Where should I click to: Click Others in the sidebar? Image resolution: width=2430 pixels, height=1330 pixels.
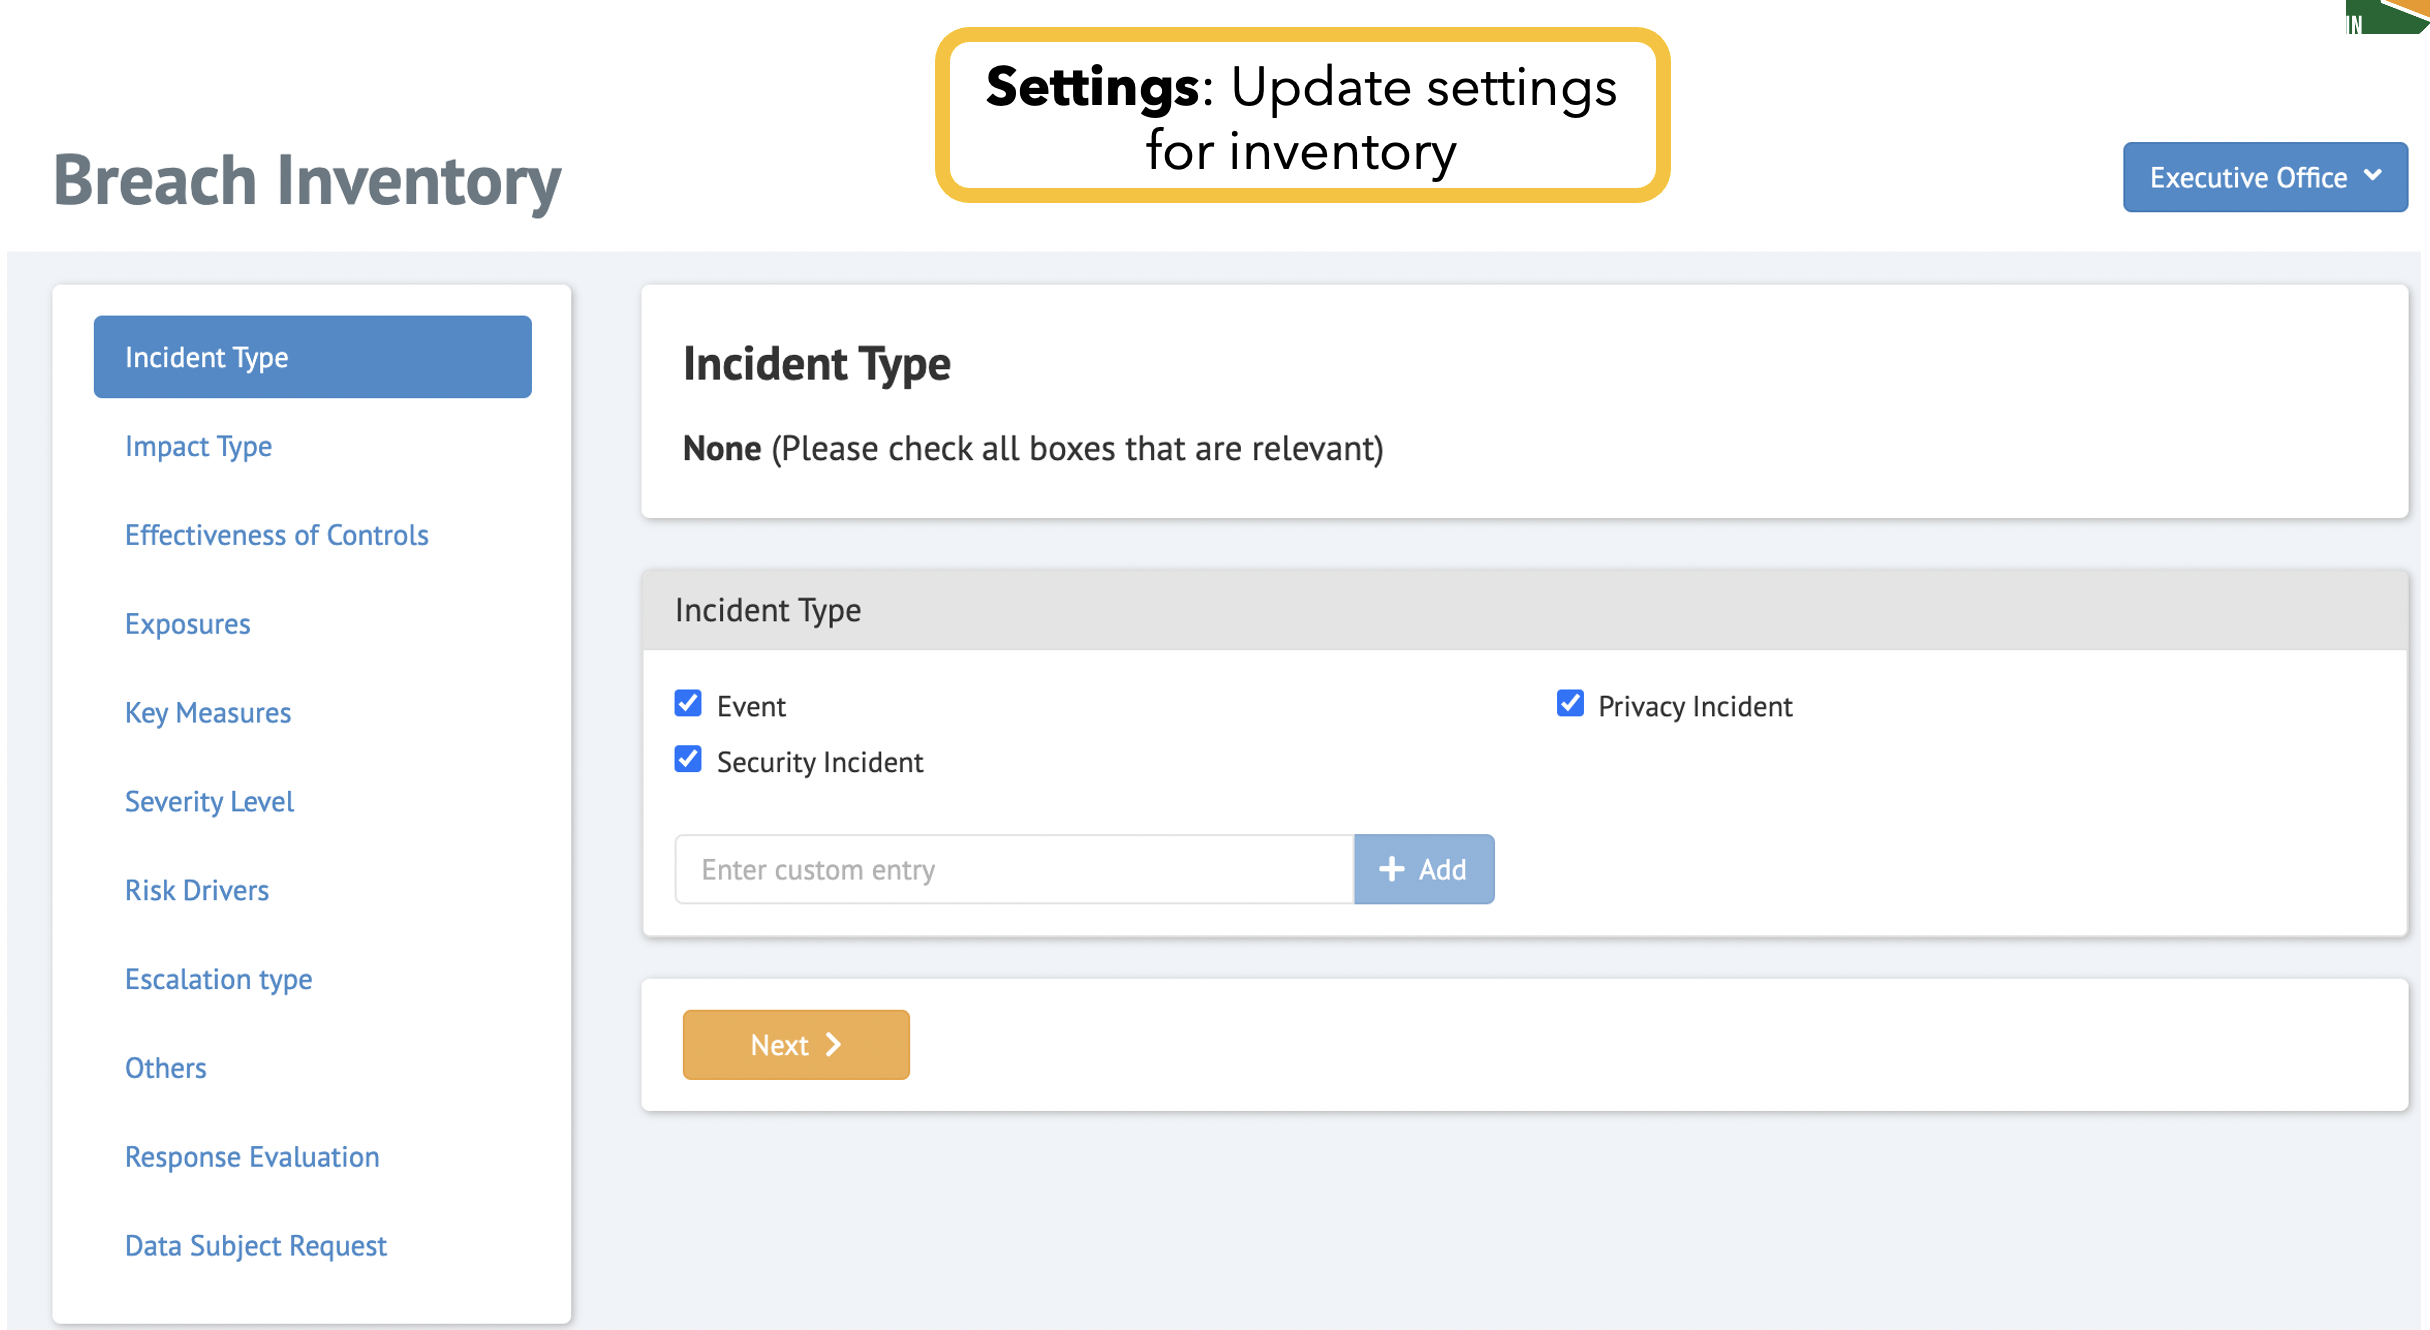165,1068
